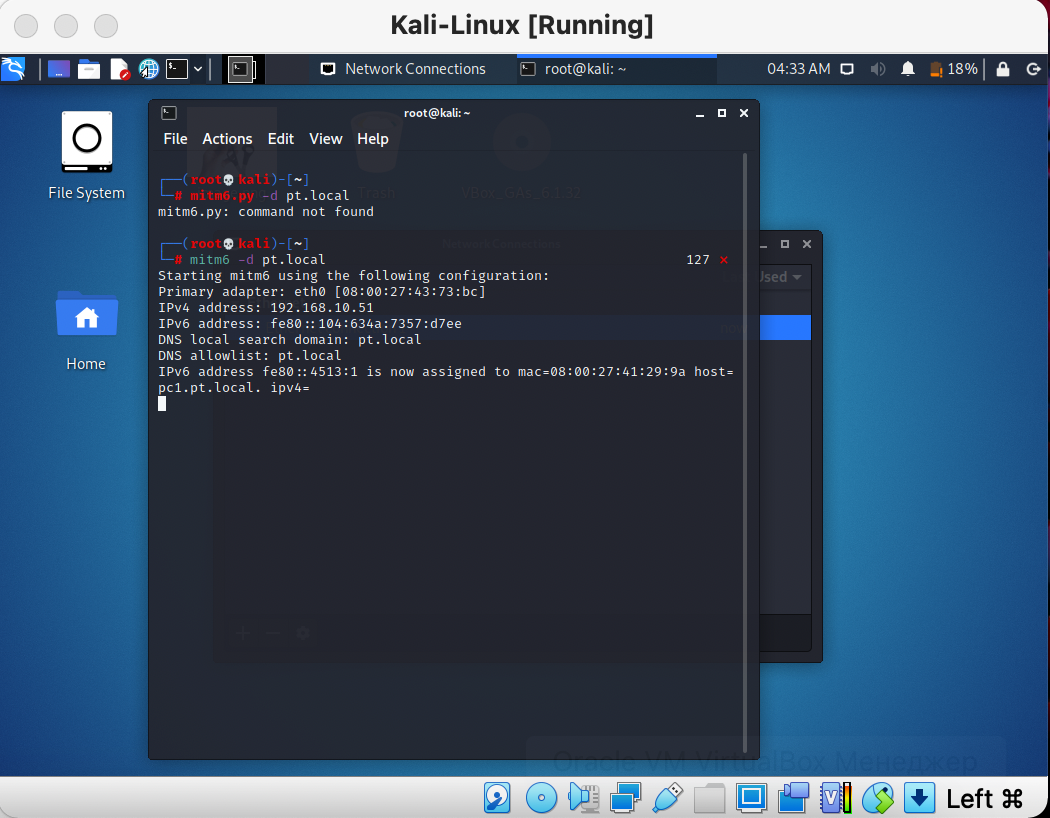The height and width of the screenshot is (818, 1050).
Task: Click VirtualBox keyboard capture arrow icon
Action: (x=919, y=798)
